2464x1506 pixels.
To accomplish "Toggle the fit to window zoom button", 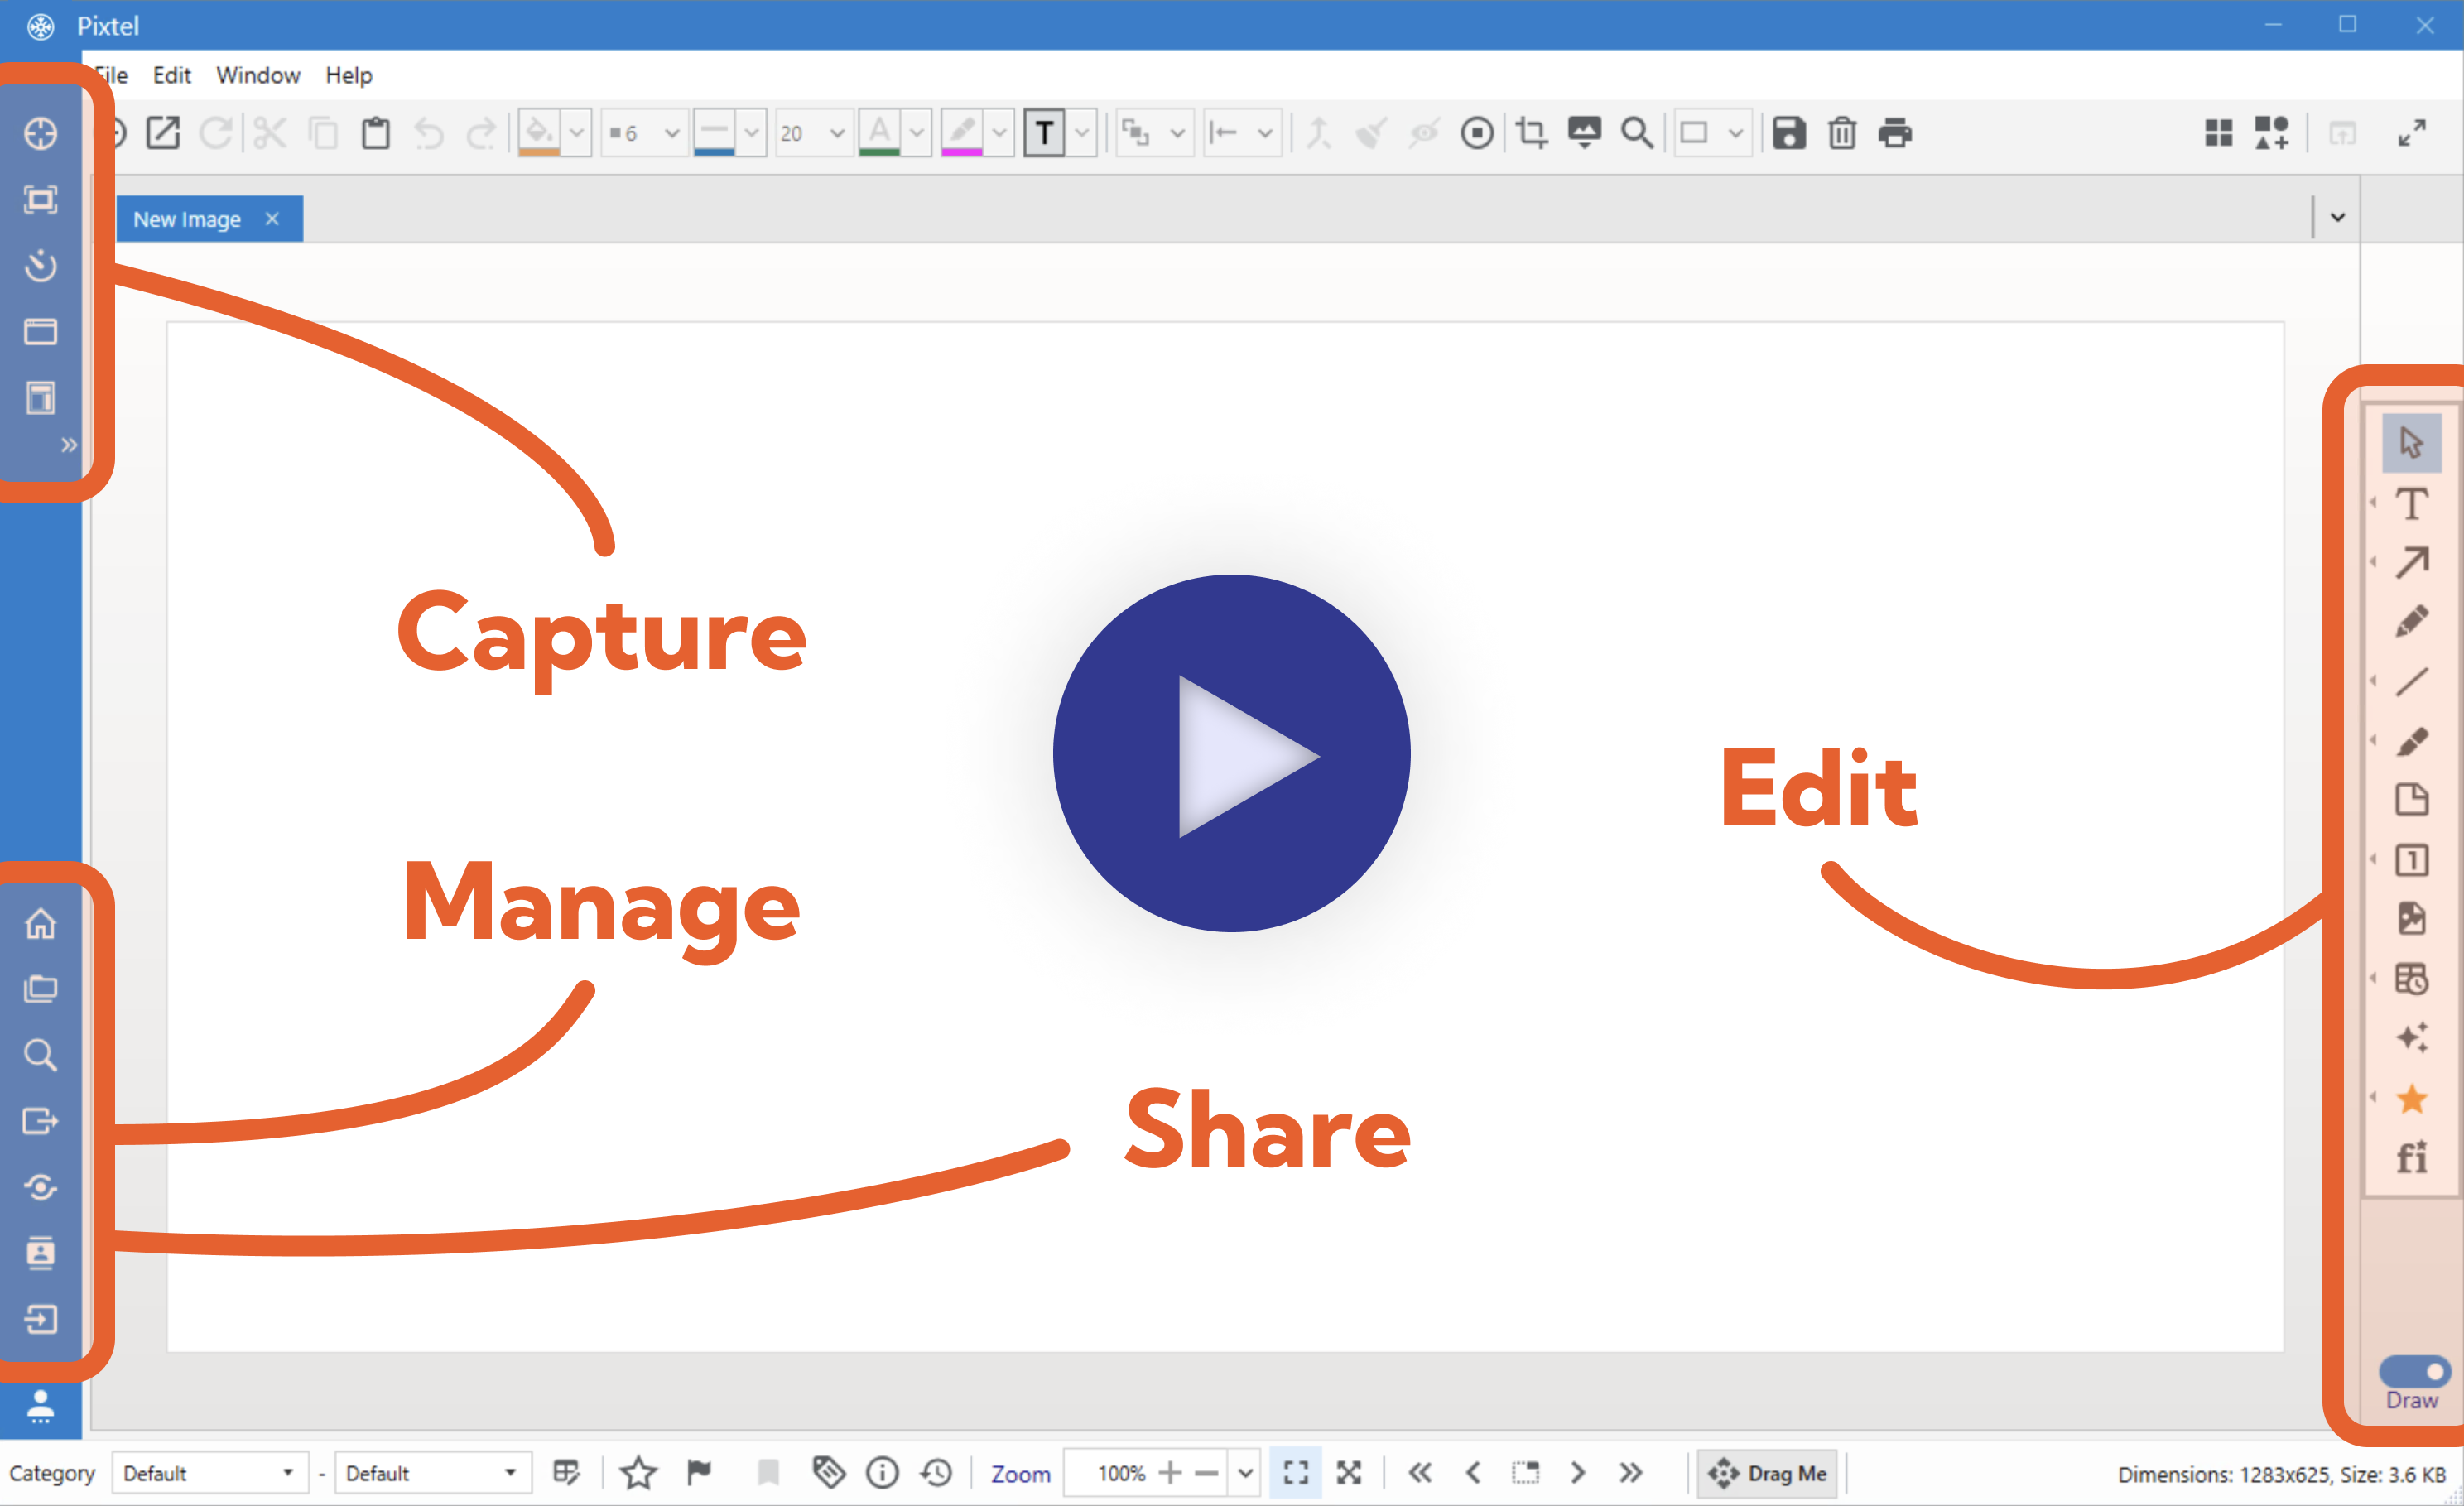I will [x=1296, y=1472].
